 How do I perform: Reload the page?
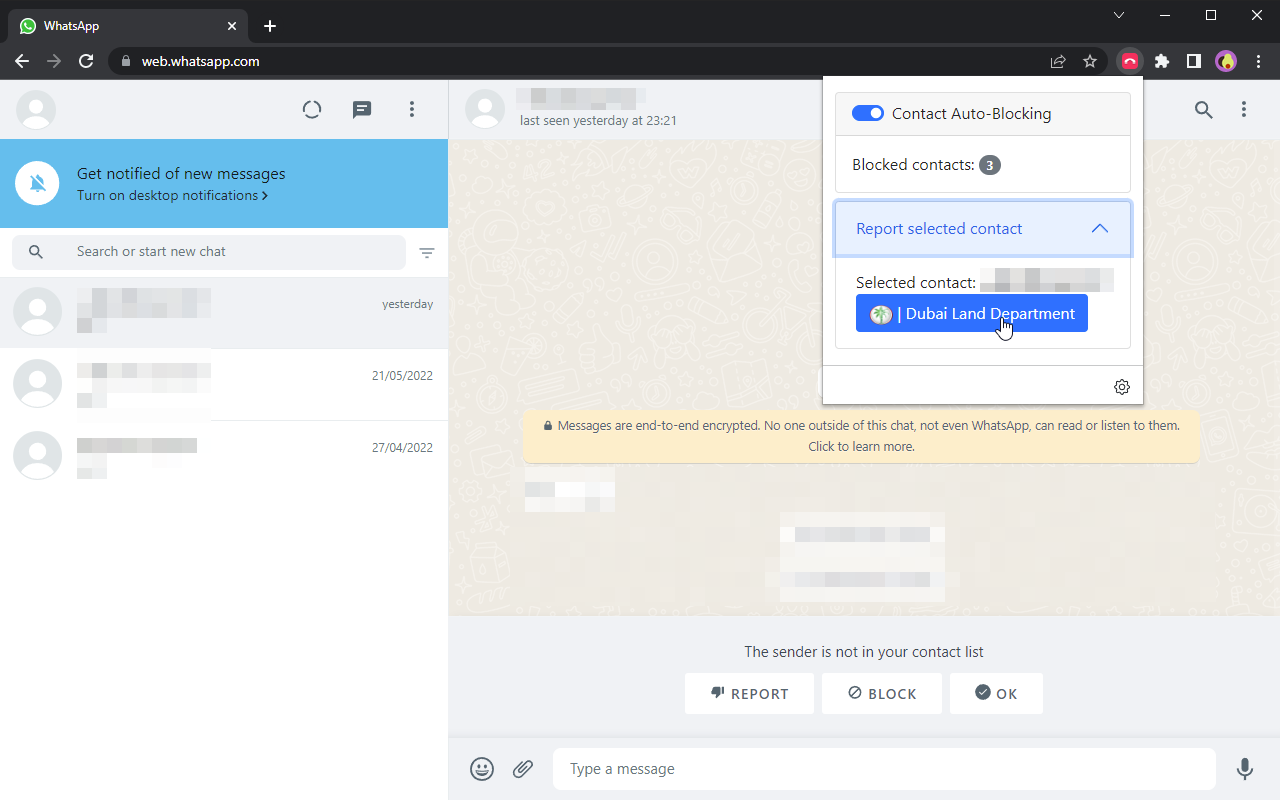pyautogui.click(x=86, y=61)
